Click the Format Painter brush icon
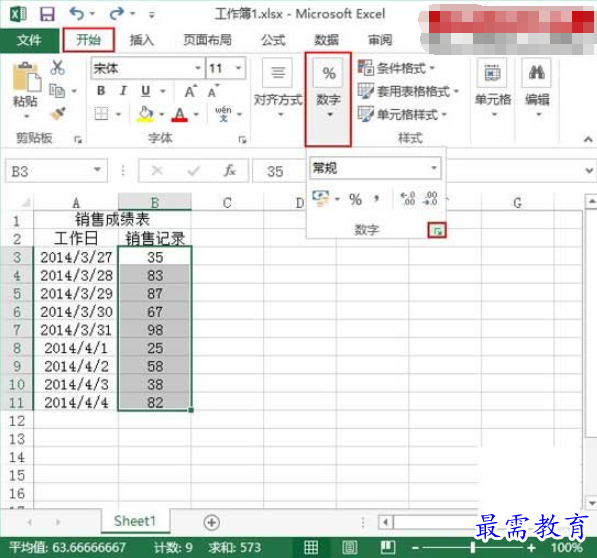This screenshot has width=597, height=558. point(58,113)
